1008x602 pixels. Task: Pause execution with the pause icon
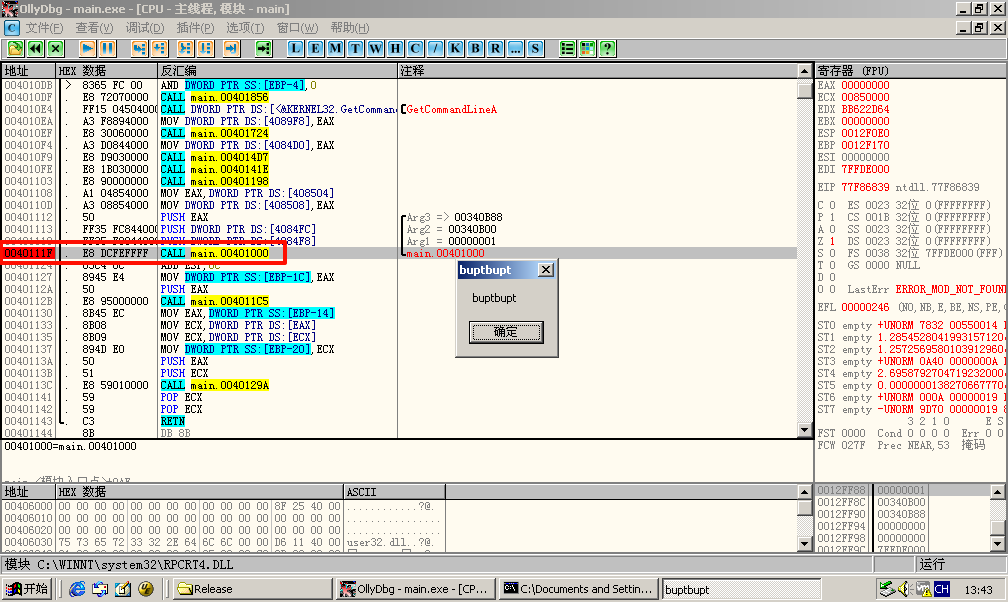107,48
